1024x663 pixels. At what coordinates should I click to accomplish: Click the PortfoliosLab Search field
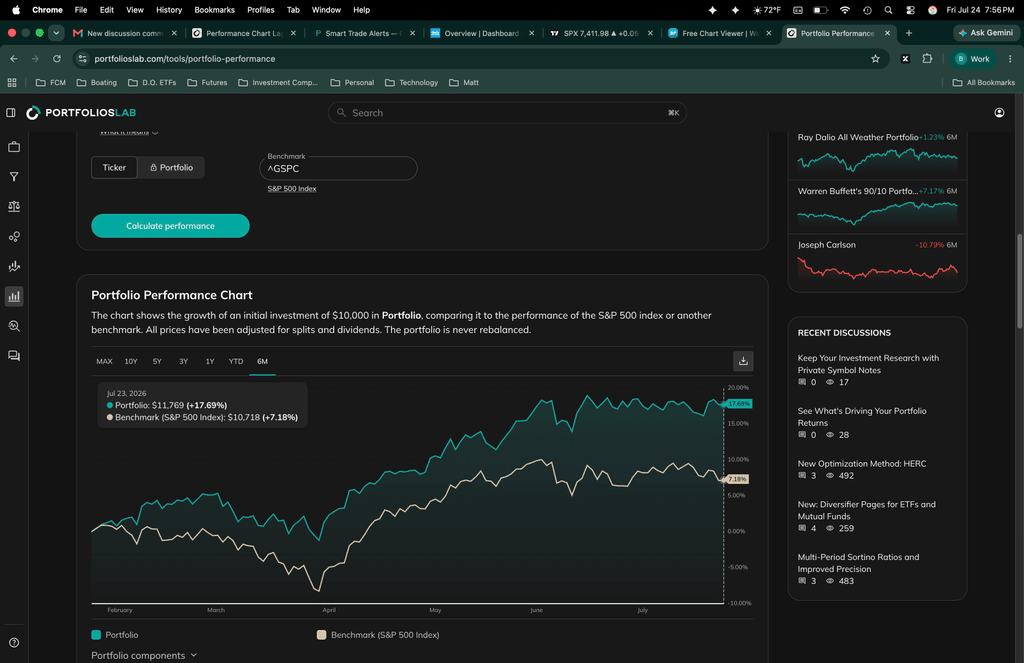pyautogui.click(x=507, y=112)
